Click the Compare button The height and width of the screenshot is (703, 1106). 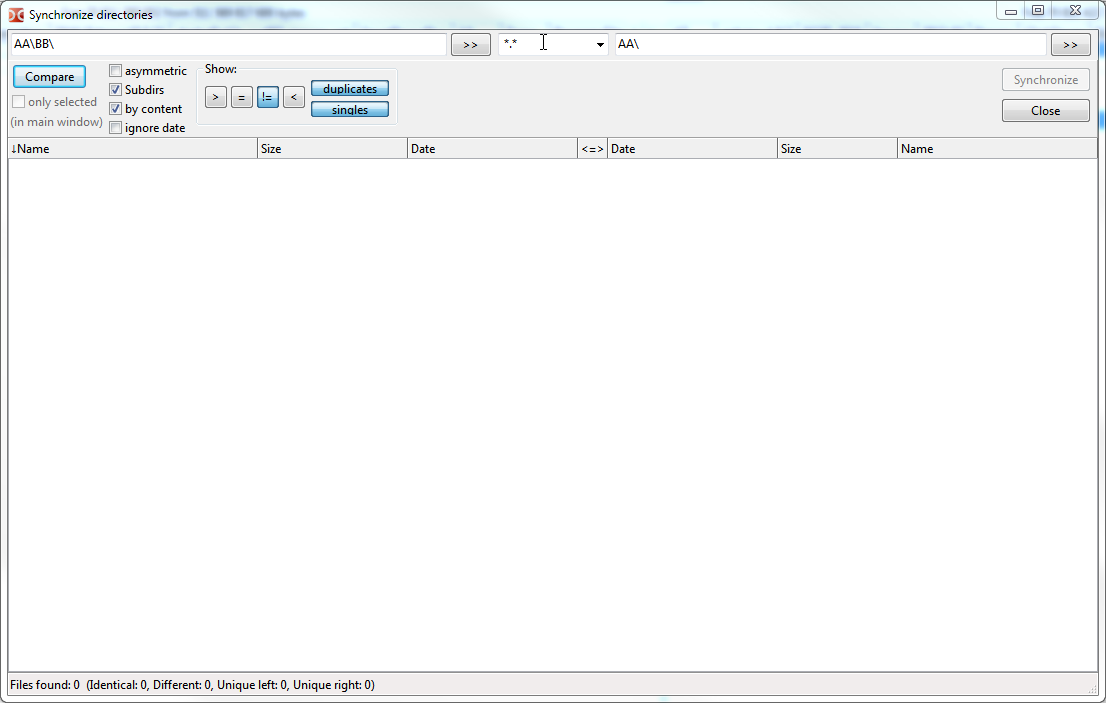49,77
